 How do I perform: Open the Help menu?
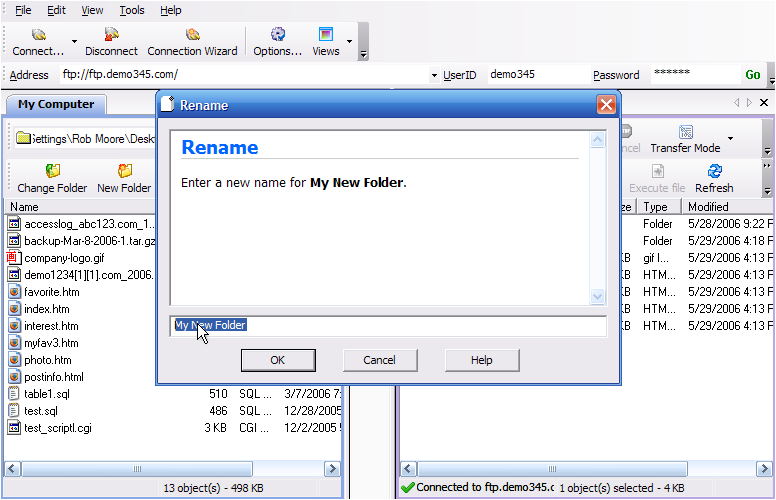pyautogui.click(x=171, y=10)
